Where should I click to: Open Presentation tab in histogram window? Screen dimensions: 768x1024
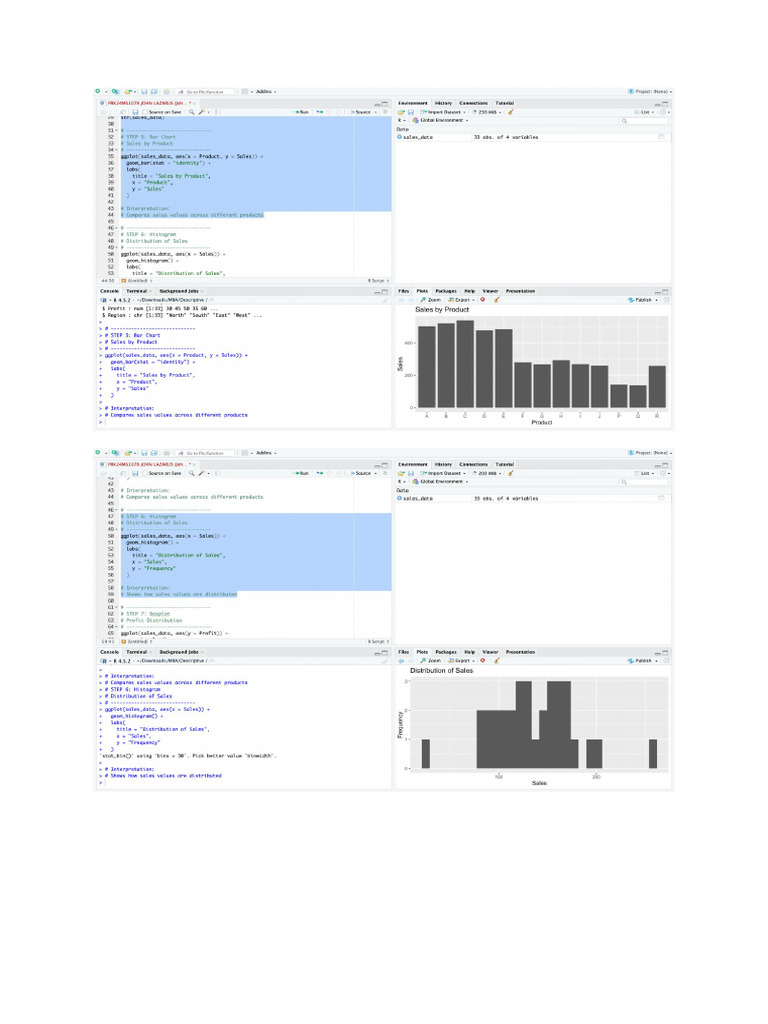520,652
